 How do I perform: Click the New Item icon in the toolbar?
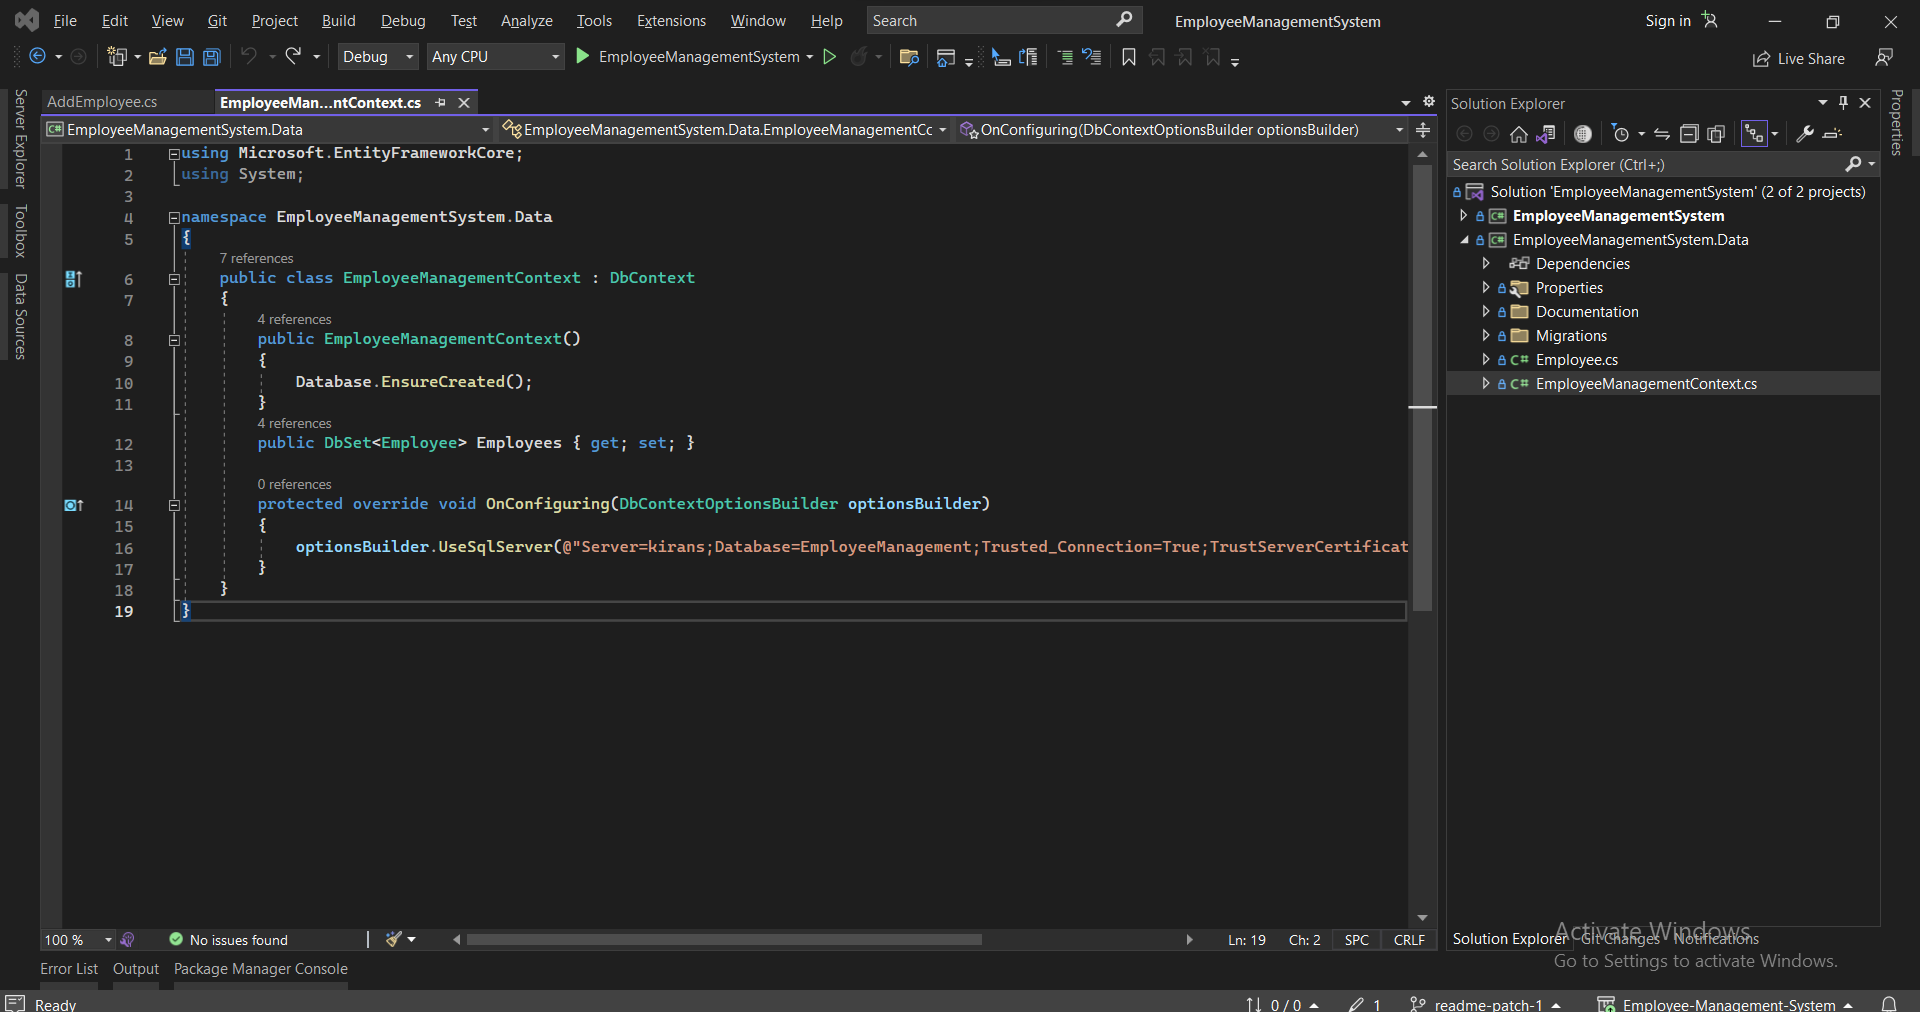pyautogui.click(x=117, y=57)
